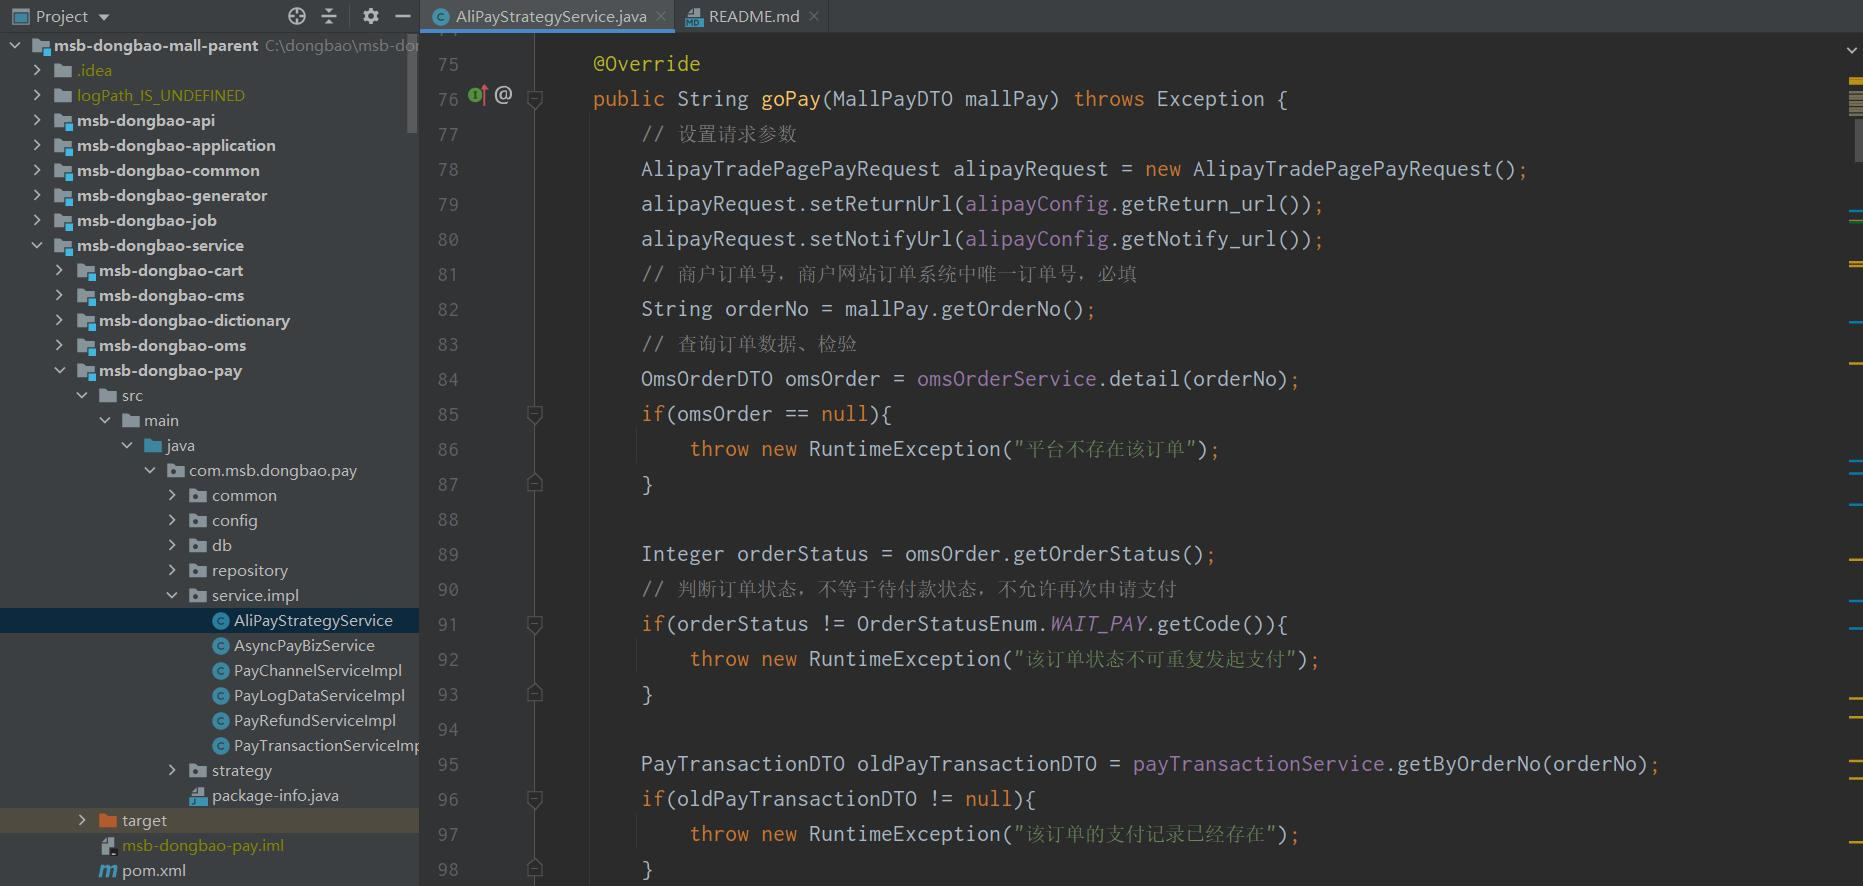Image resolution: width=1863 pixels, height=886 pixels.
Task: Select the msb-dongbao-cart module
Action: coord(171,270)
